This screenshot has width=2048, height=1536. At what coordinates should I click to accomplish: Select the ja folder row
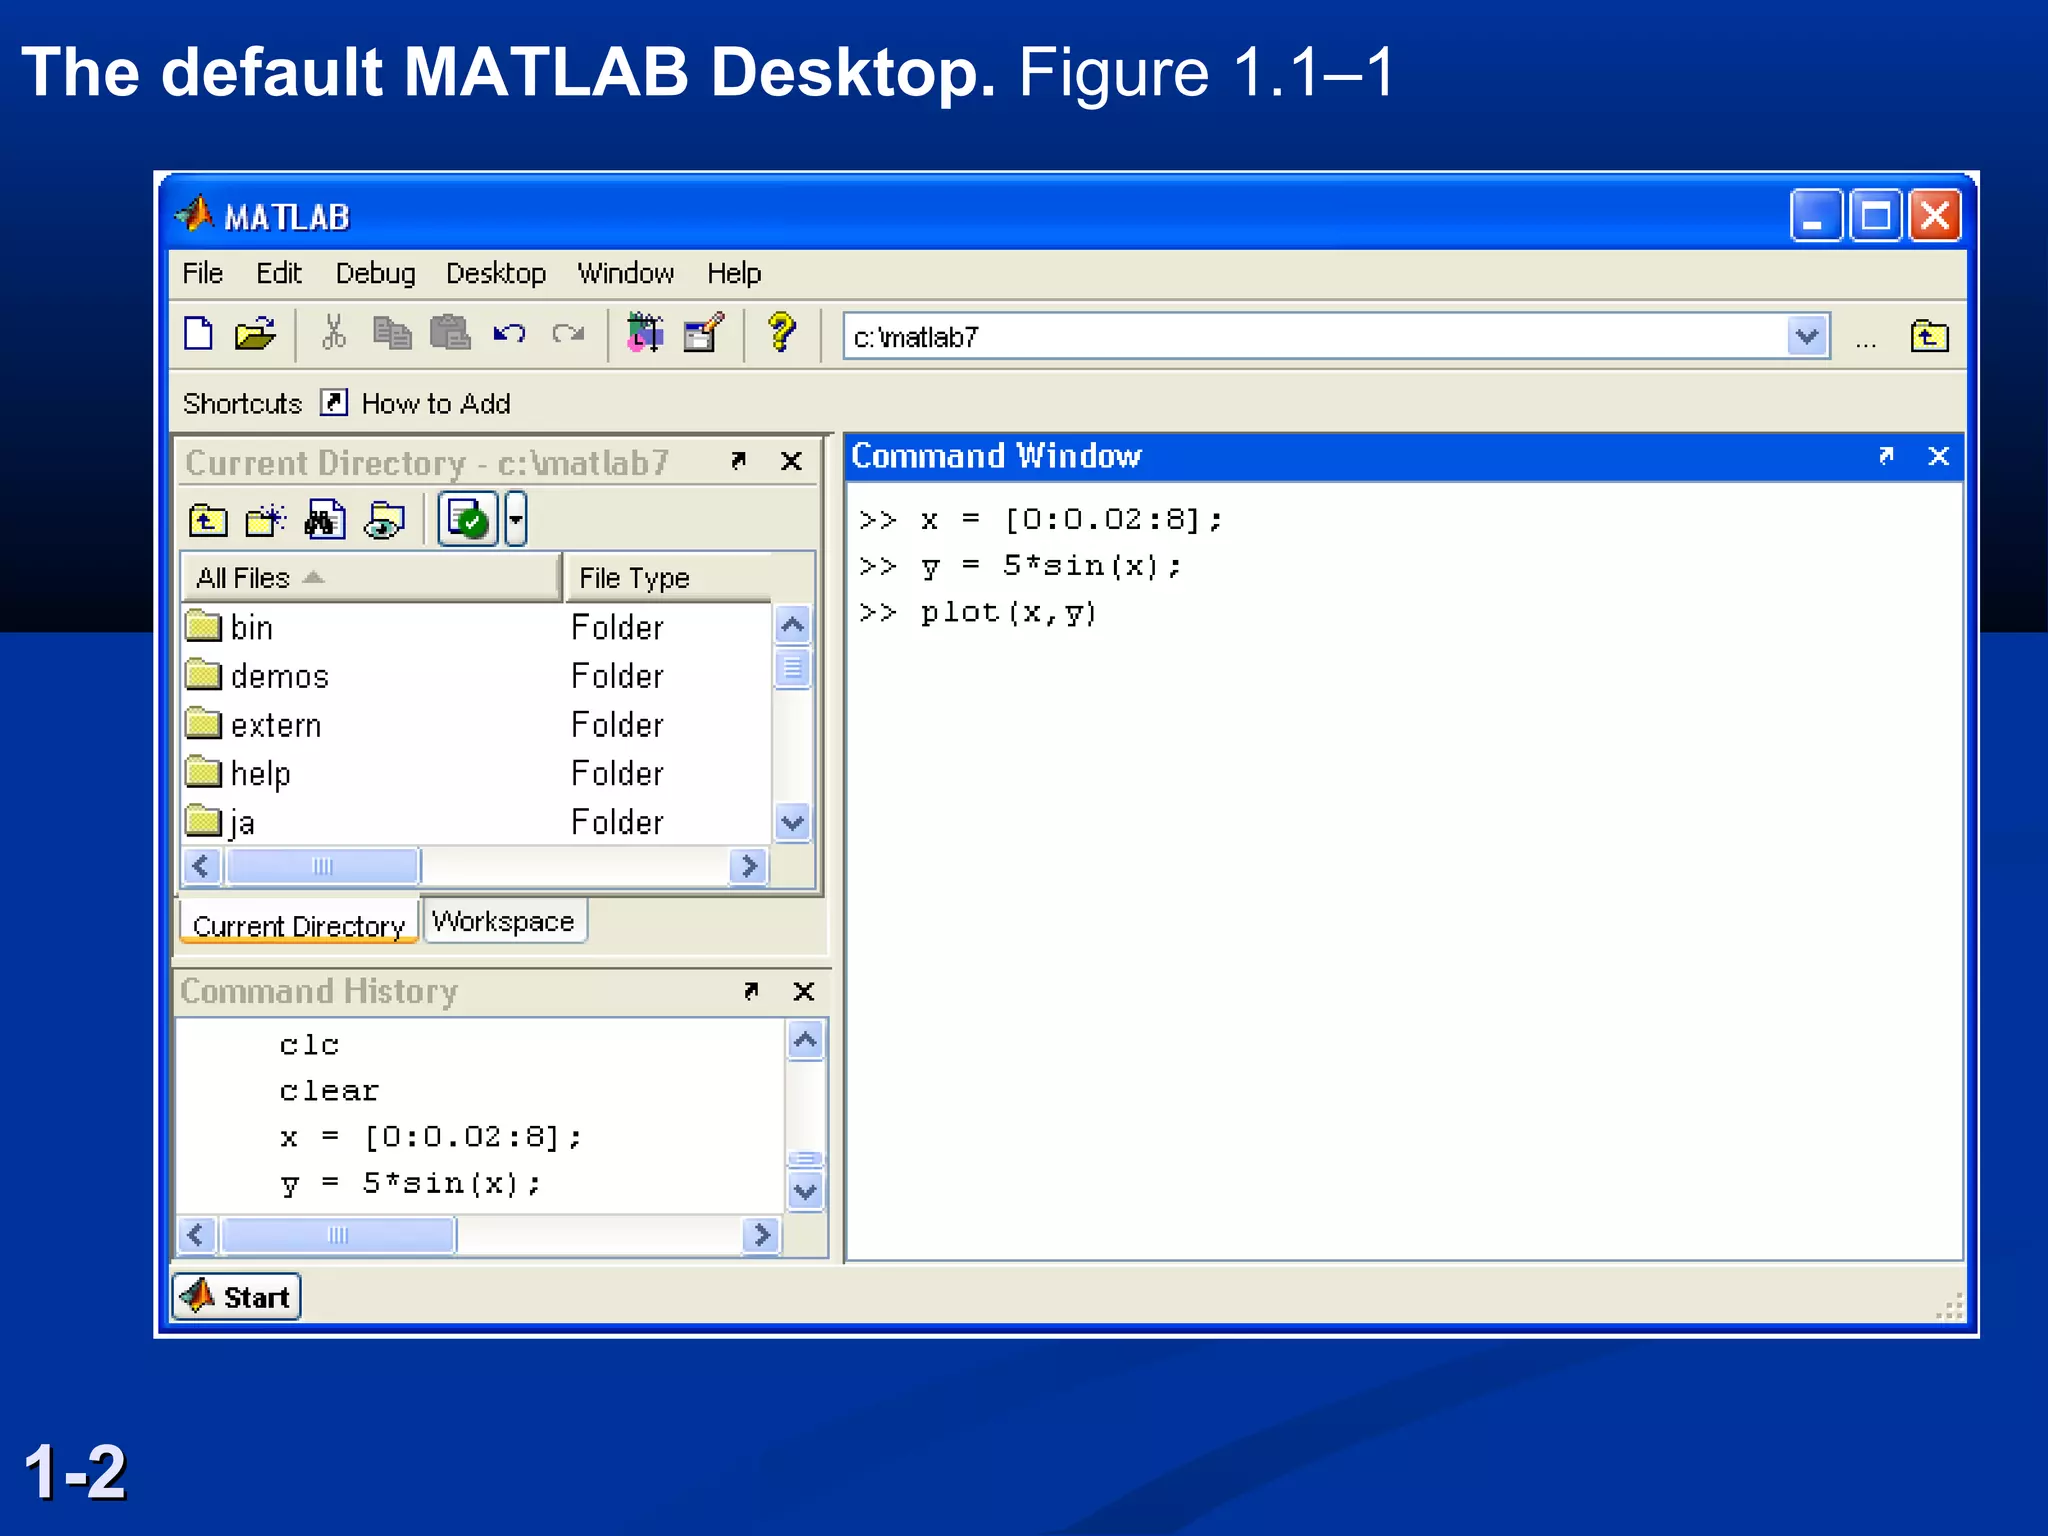point(477,822)
